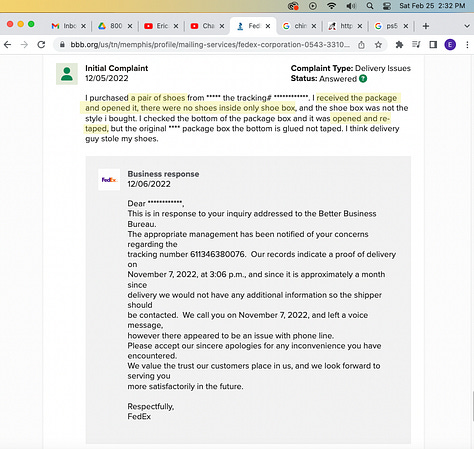This screenshot has height=449, width=474.
Task: Switch to the Google chin tab
Action: [x=295, y=26]
